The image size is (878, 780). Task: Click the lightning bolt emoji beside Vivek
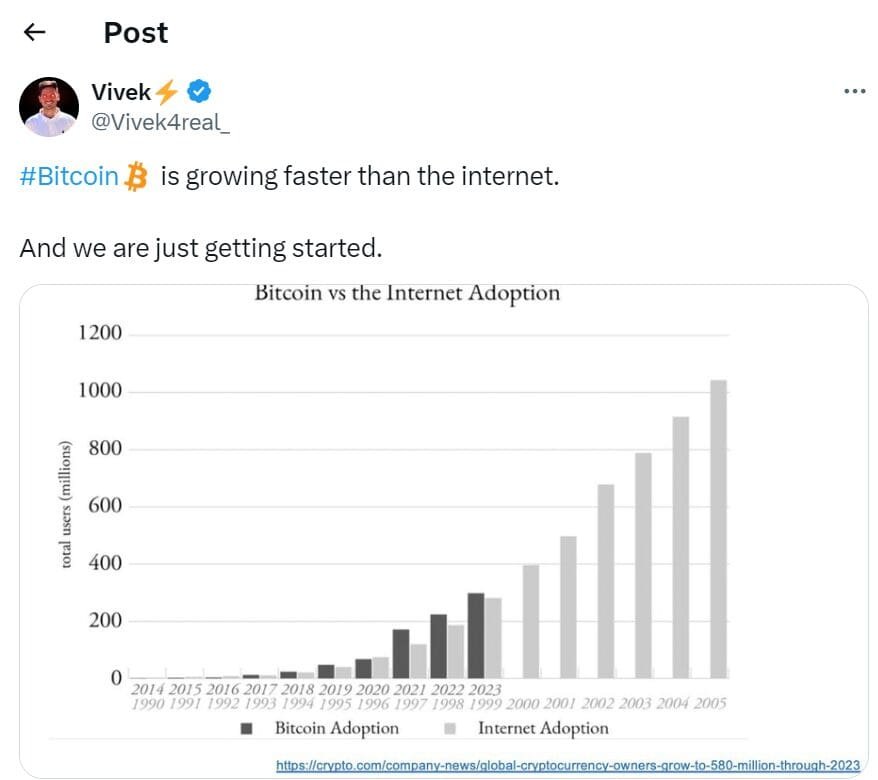point(167,93)
